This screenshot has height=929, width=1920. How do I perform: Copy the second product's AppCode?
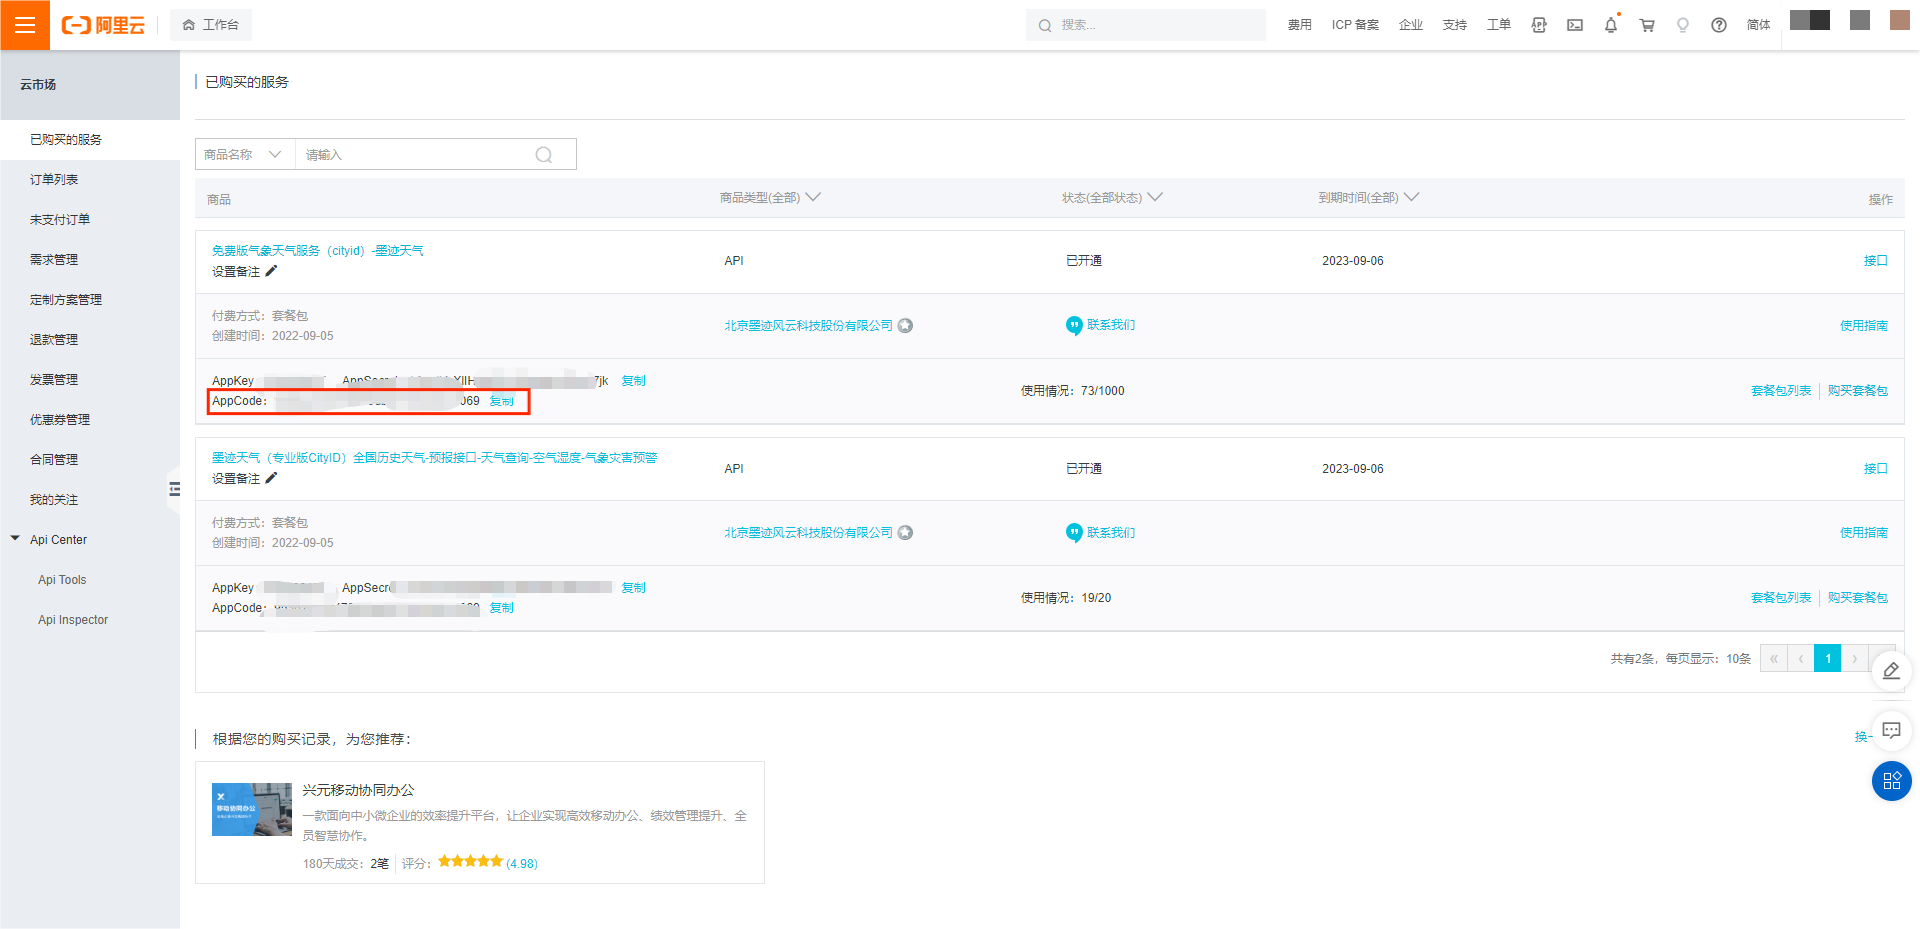click(x=502, y=607)
